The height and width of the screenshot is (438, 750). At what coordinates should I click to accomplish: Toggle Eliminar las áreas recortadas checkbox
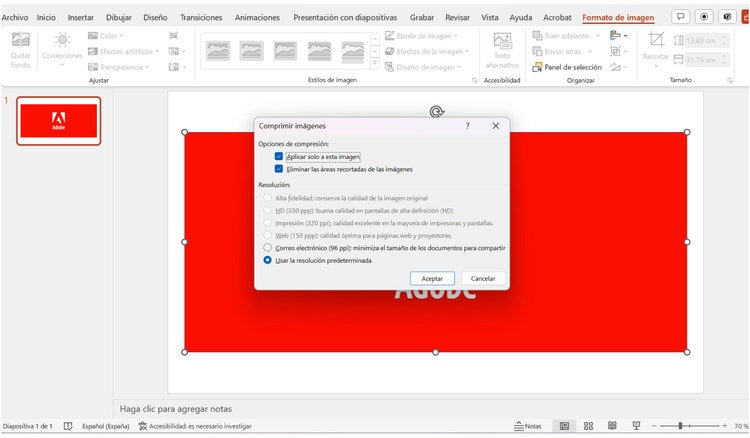[x=279, y=169]
